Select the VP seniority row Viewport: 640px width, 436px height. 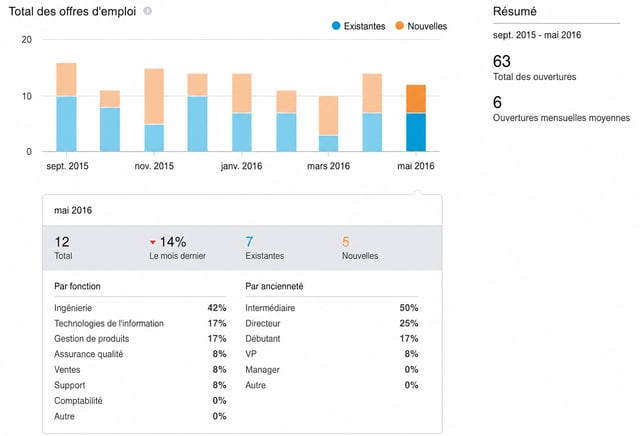tap(331, 354)
